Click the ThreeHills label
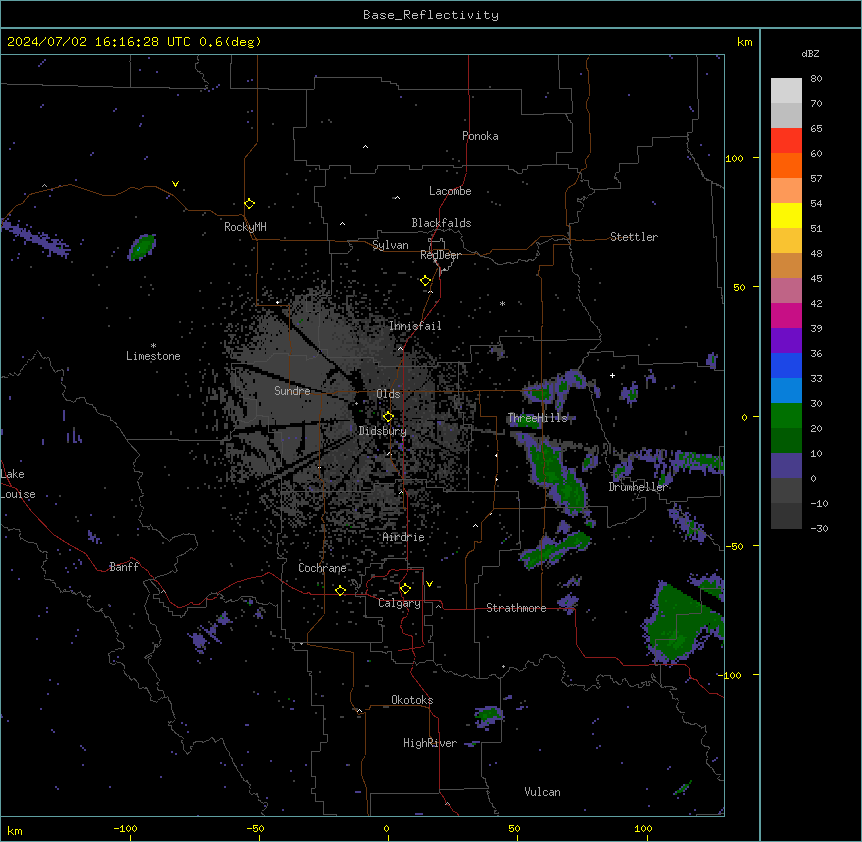Viewport: 862px width, 842px height. pos(538,418)
